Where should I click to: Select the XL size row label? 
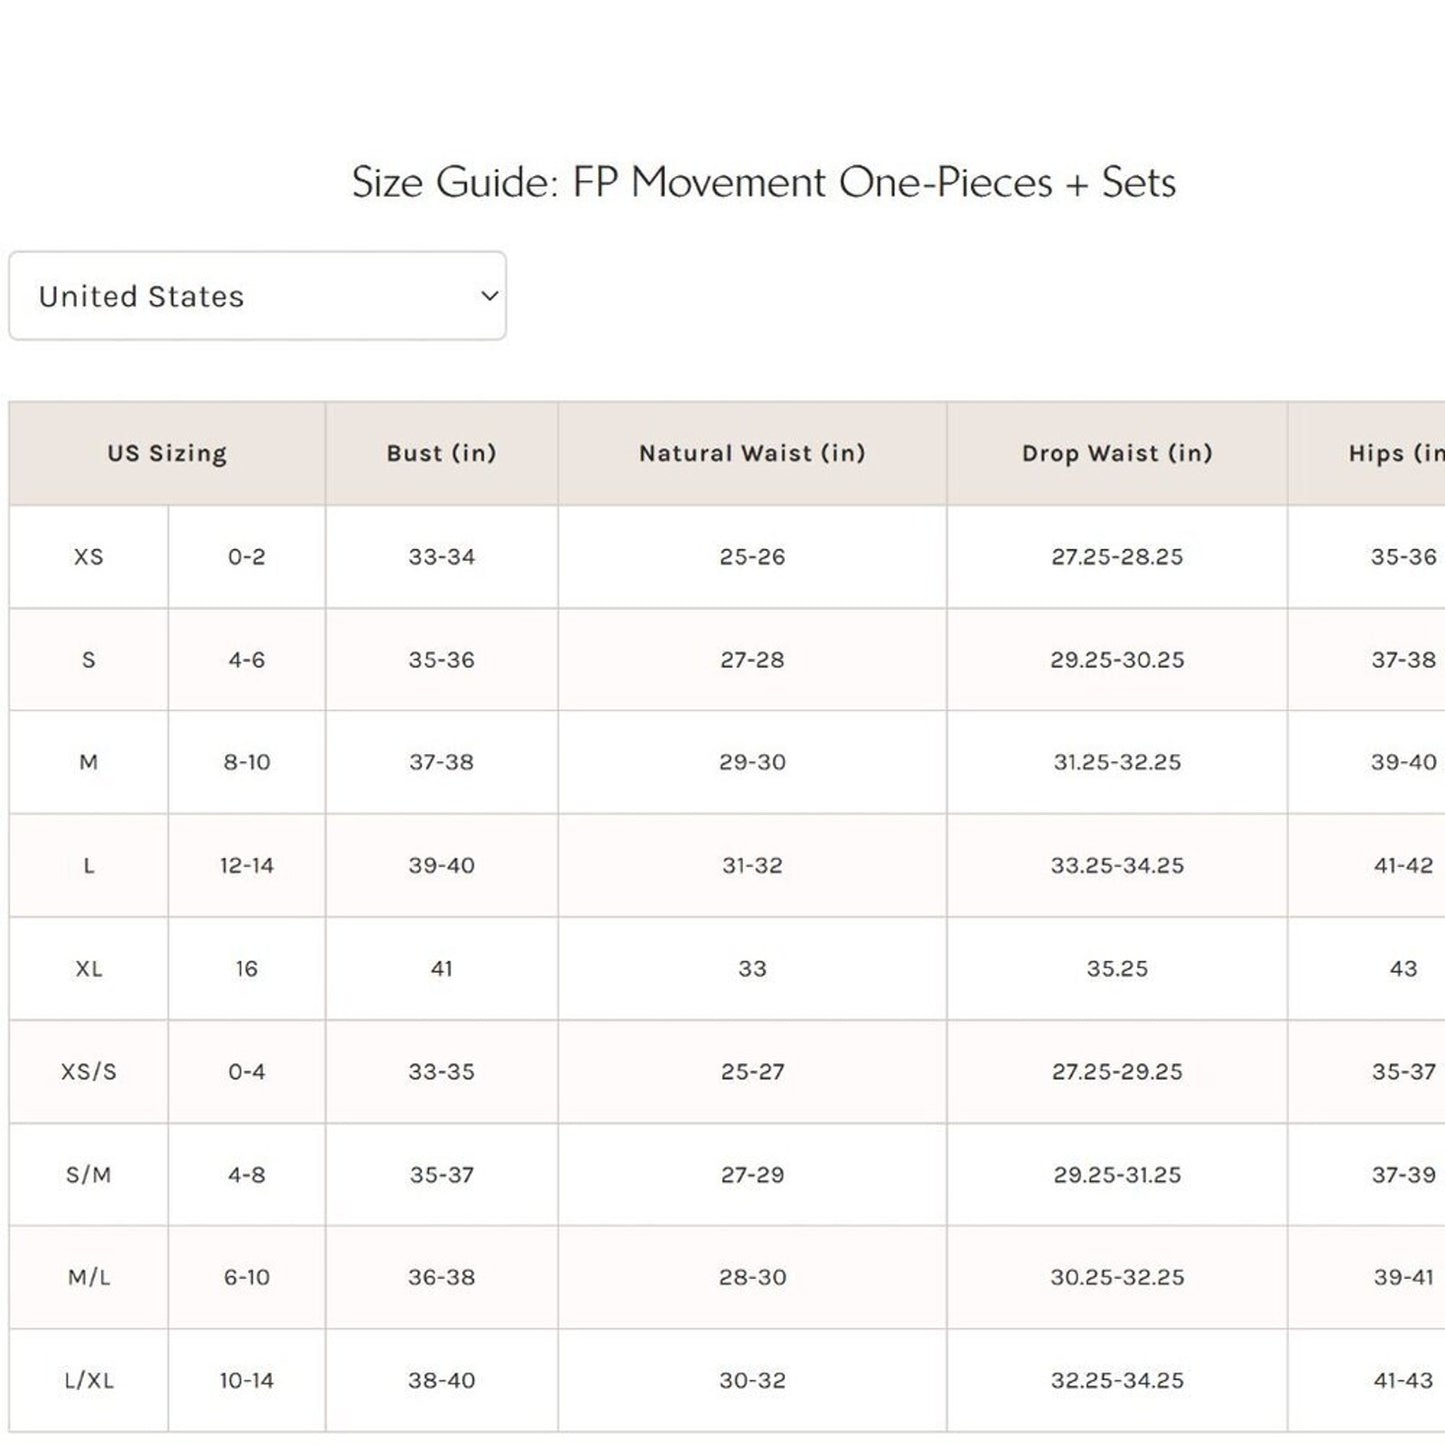point(89,969)
